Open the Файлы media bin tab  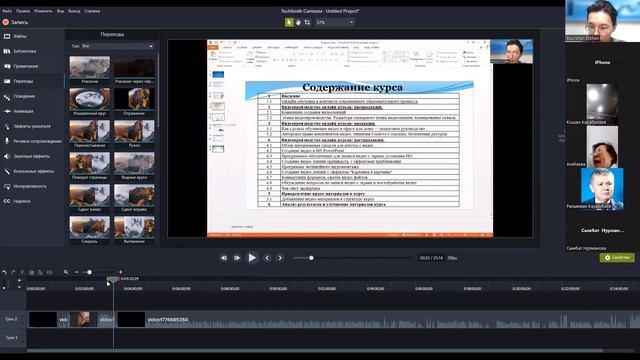click(x=32, y=36)
